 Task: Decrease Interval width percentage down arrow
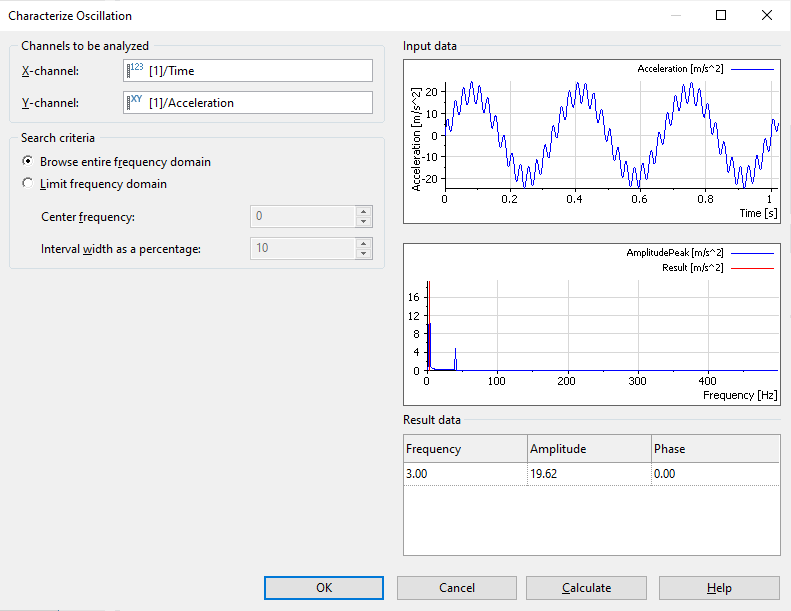pos(363,253)
